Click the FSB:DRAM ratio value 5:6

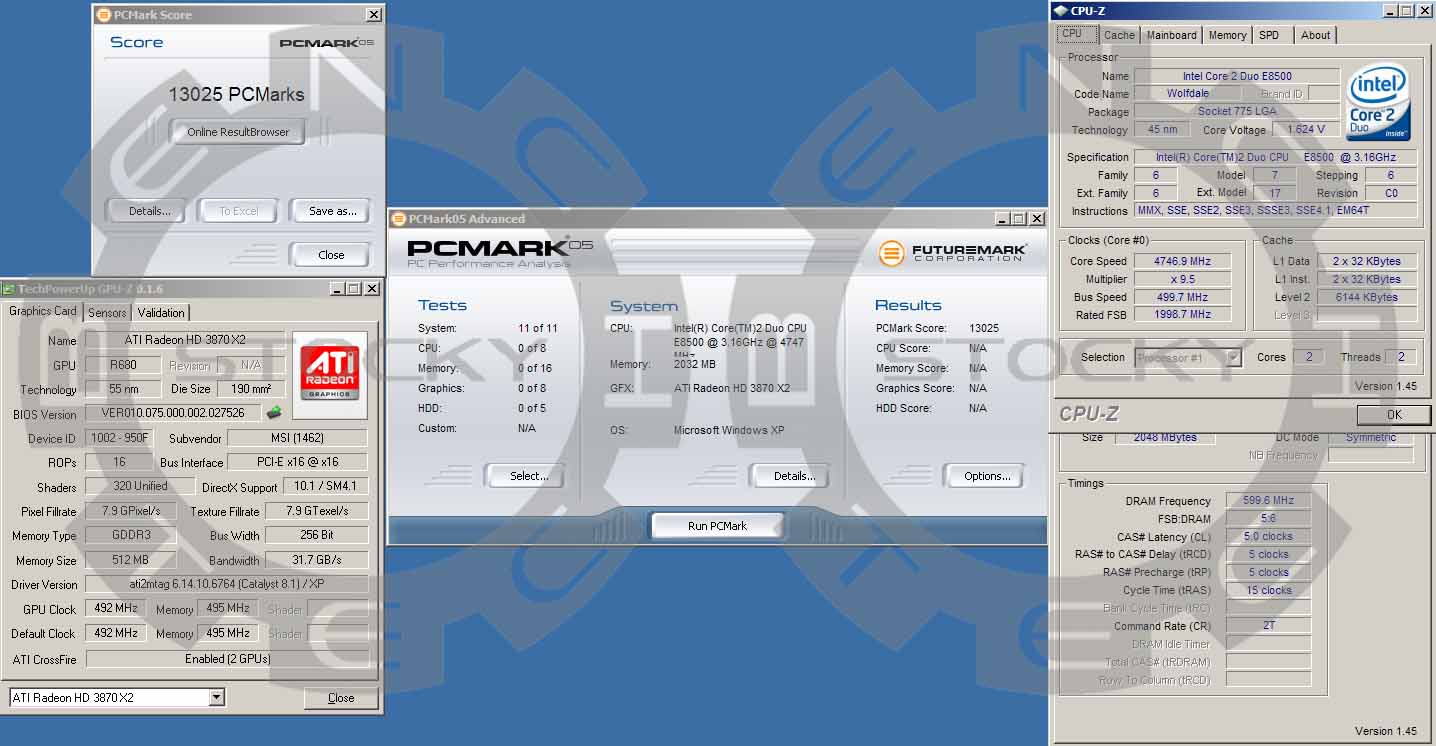tap(1268, 519)
